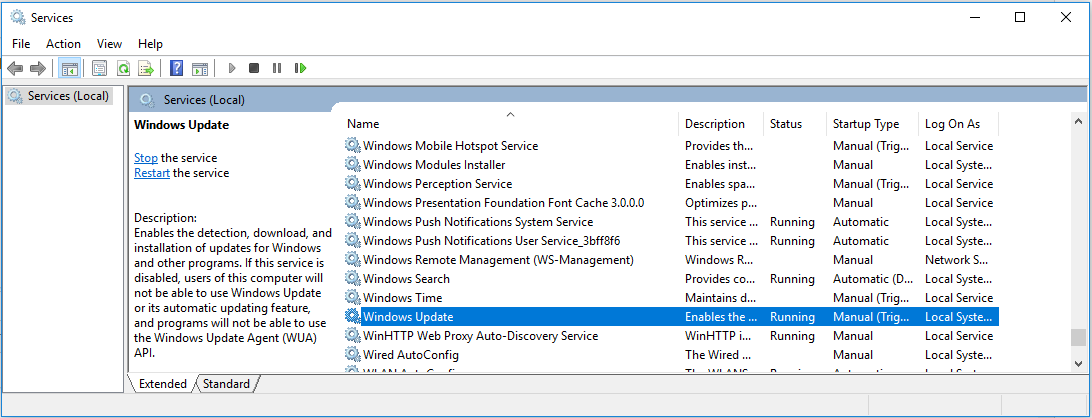The width and height of the screenshot is (1092, 418).
Task: Open the Help menu
Action: coord(150,43)
